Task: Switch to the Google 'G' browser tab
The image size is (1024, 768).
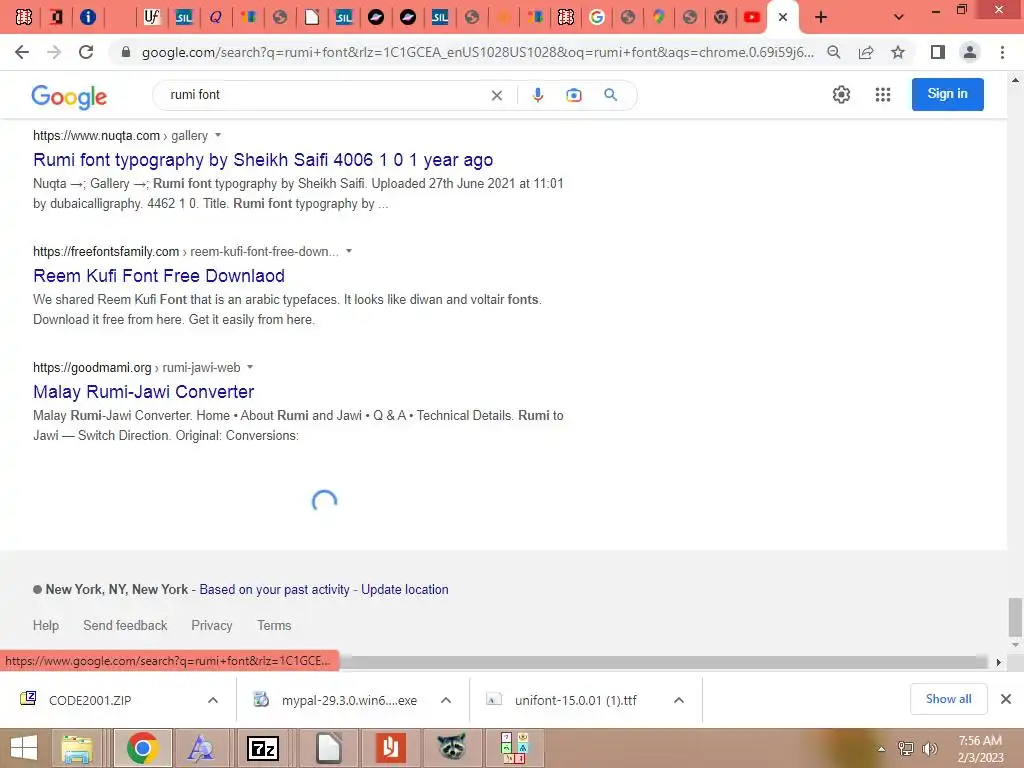Action: (596, 17)
